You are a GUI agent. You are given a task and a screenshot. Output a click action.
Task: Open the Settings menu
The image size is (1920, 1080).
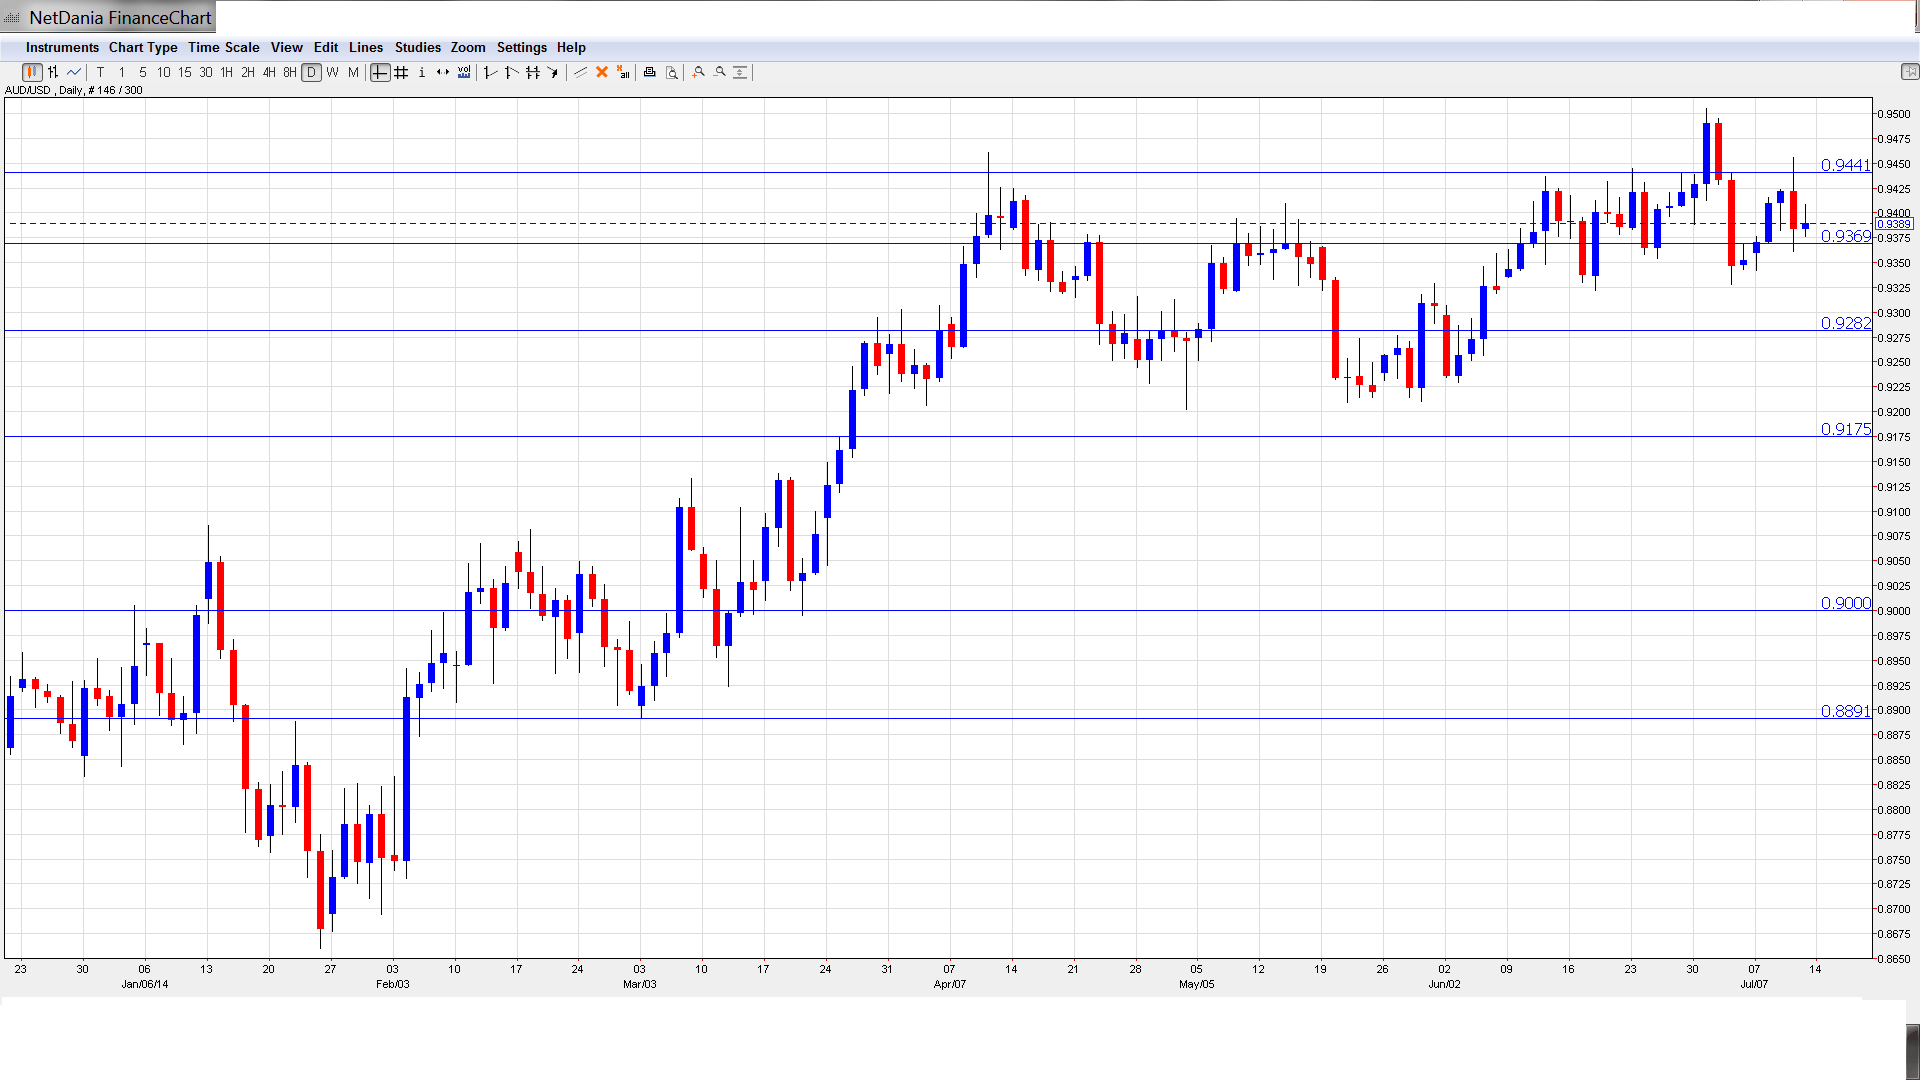[x=521, y=47]
